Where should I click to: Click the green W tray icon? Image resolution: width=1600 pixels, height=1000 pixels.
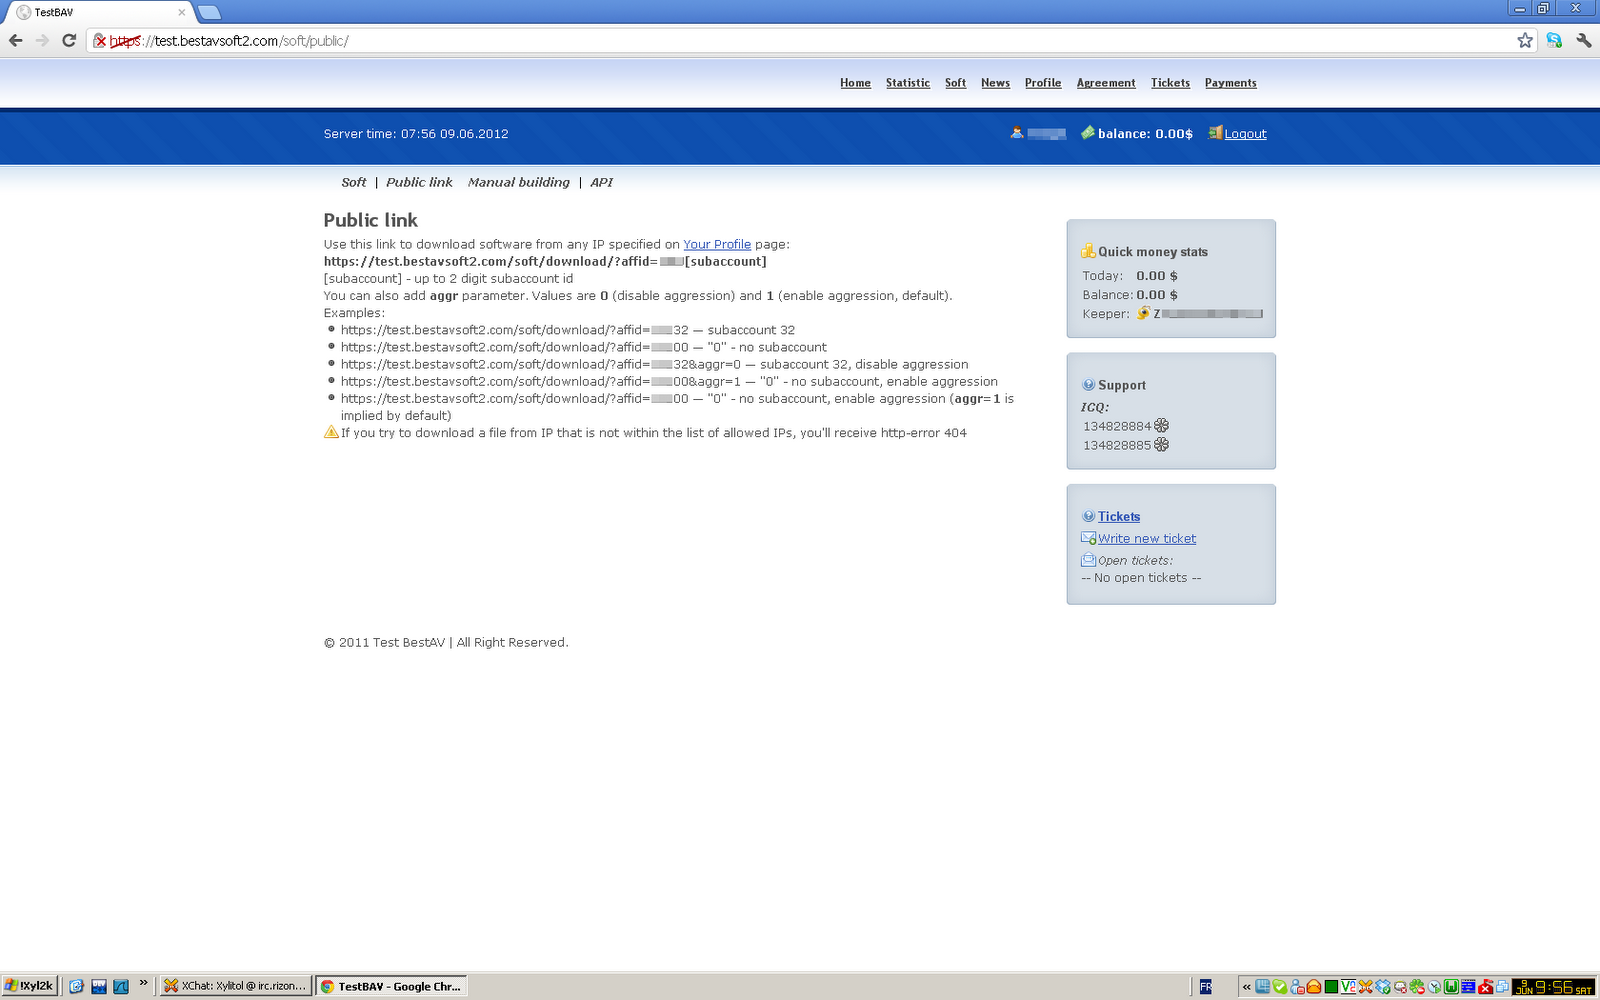click(x=1451, y=987)
